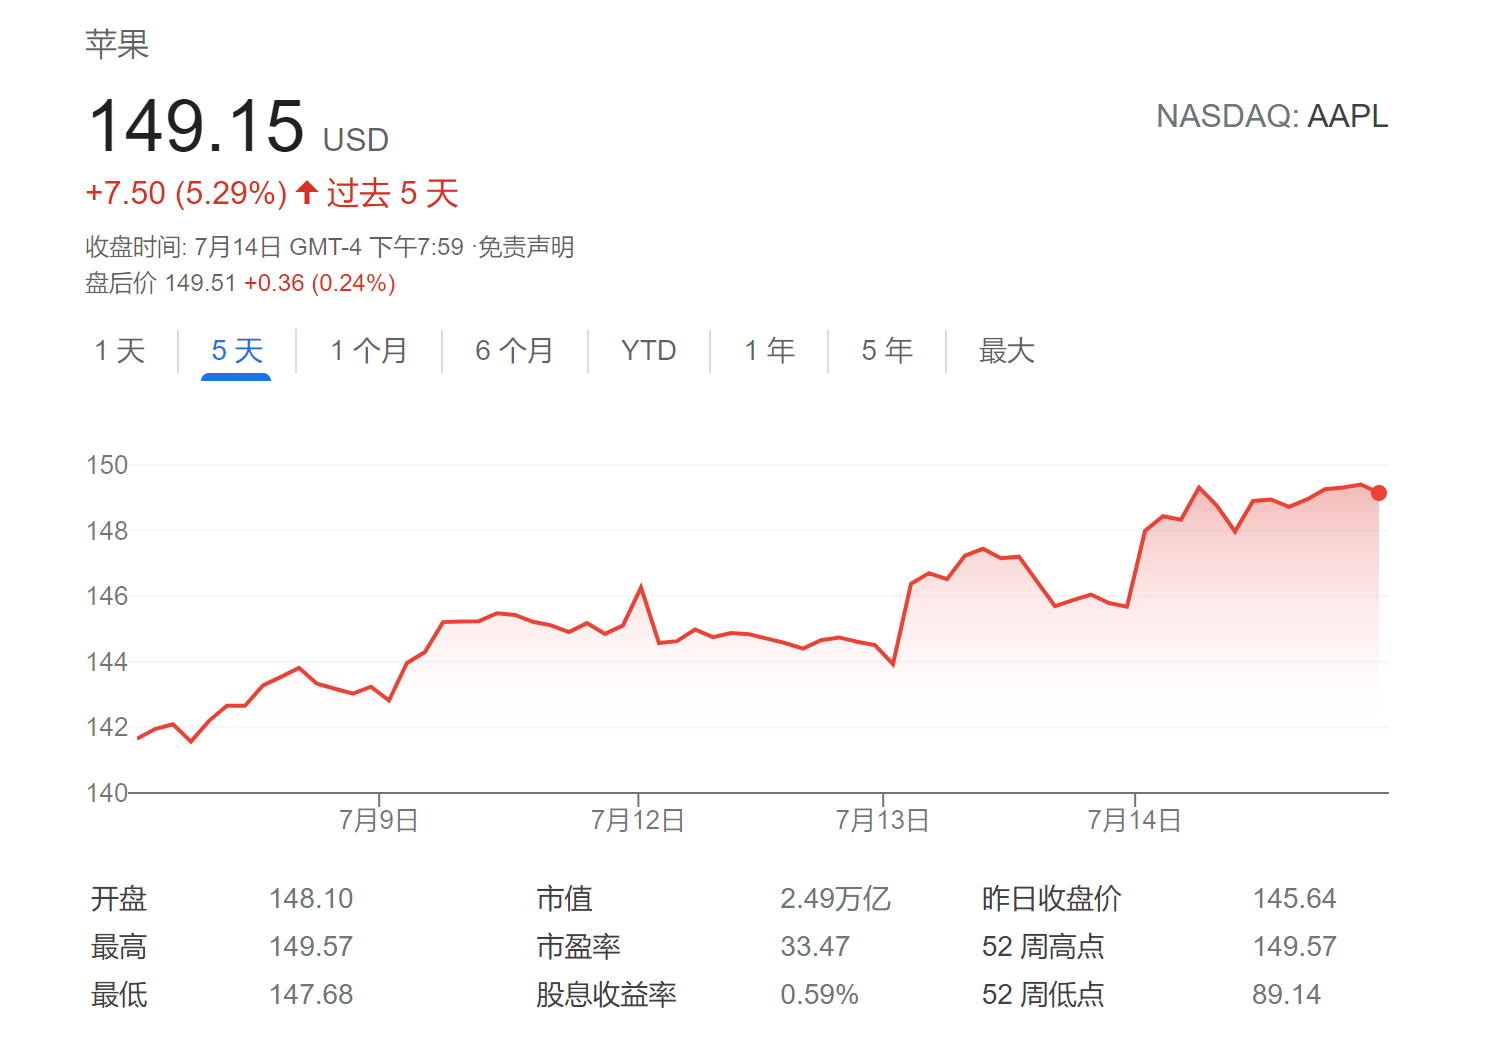Click the 7月13日 axis date label
This screenshot has width=1487, height=1056.
click(883, 821)
